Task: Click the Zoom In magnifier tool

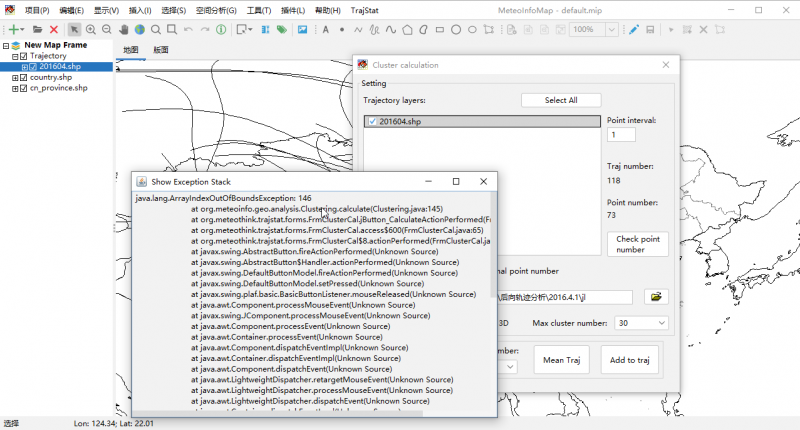Action: [x=91, y=30]
